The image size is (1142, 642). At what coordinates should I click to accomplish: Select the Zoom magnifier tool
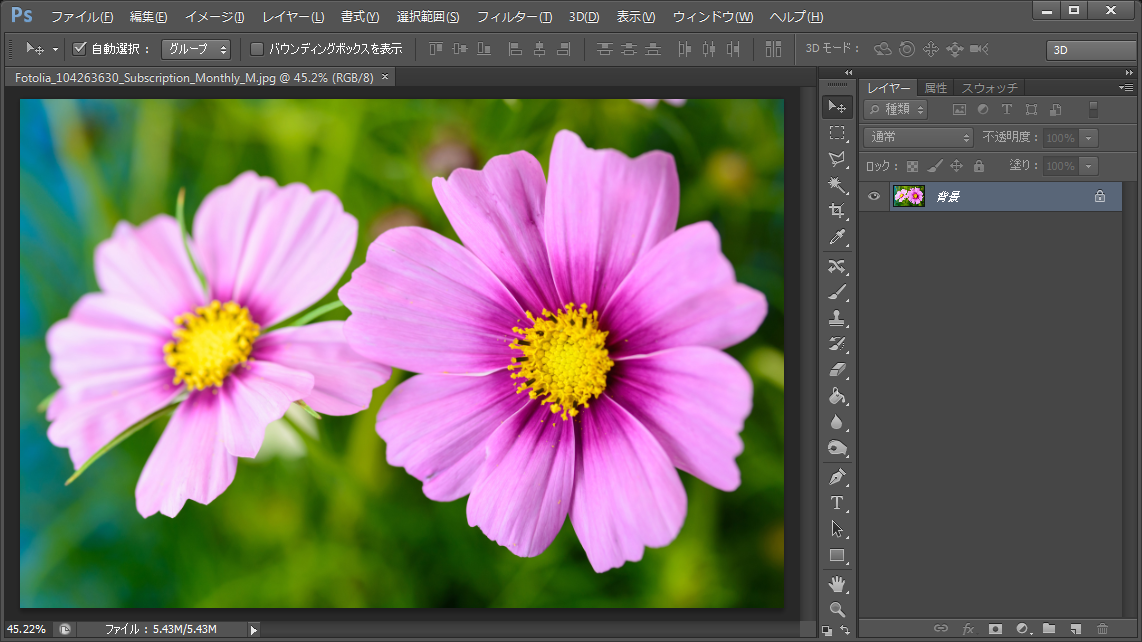point(837,609)
